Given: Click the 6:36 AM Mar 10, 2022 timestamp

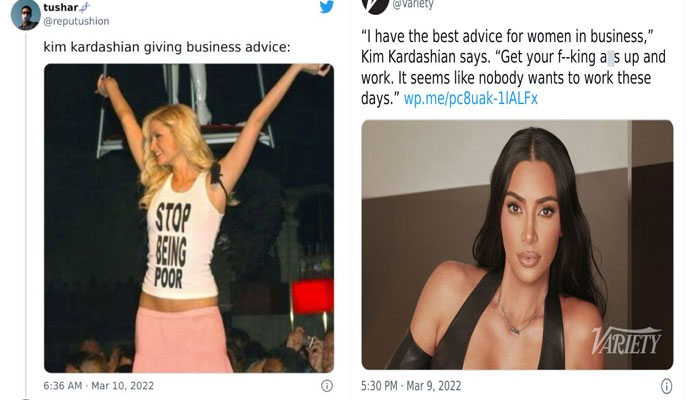Looking at the screenshot, I should [99, 385].
